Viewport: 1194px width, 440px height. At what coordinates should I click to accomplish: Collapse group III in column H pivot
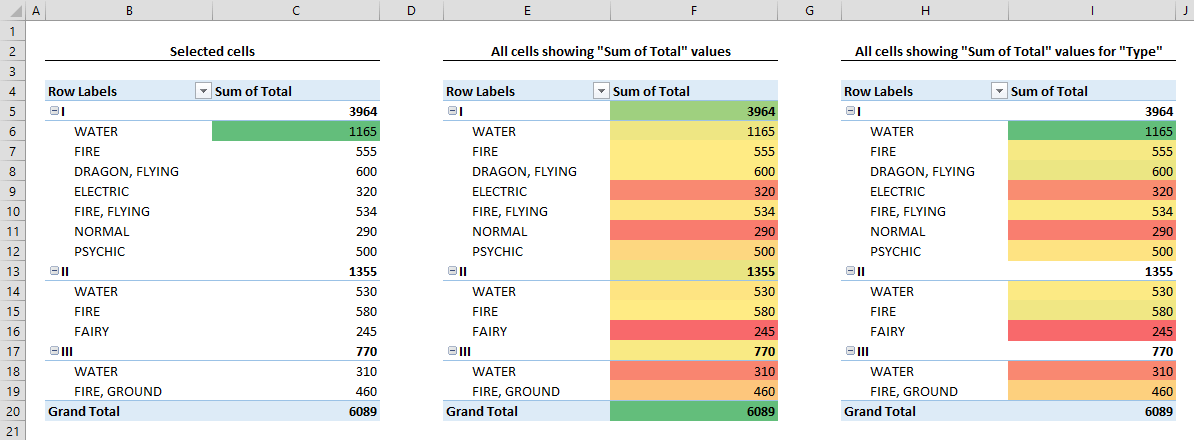(x=850, y=351)
